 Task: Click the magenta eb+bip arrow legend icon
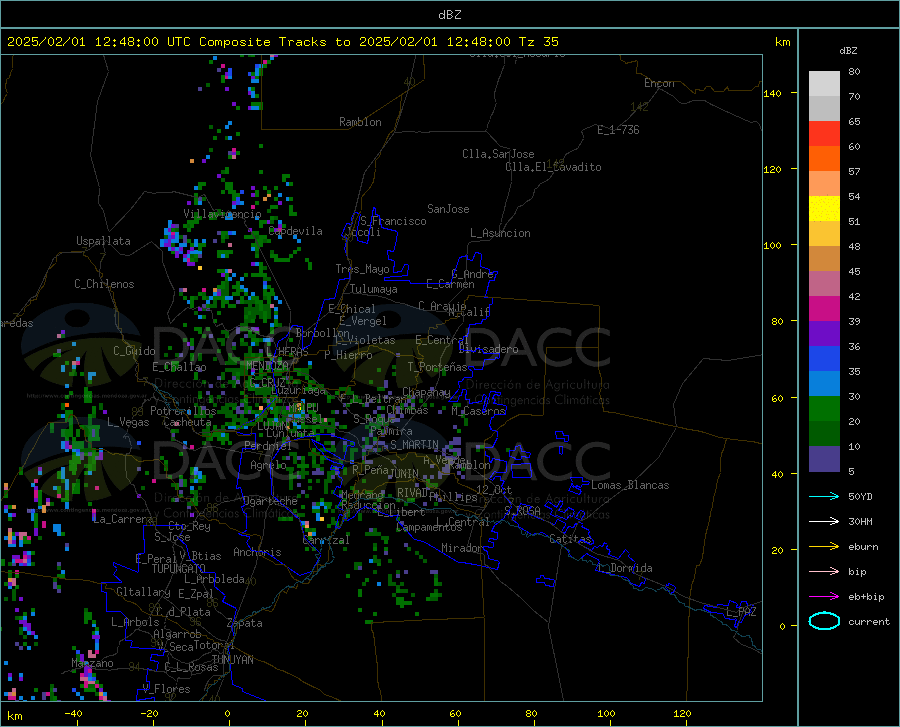click(824, 596)
